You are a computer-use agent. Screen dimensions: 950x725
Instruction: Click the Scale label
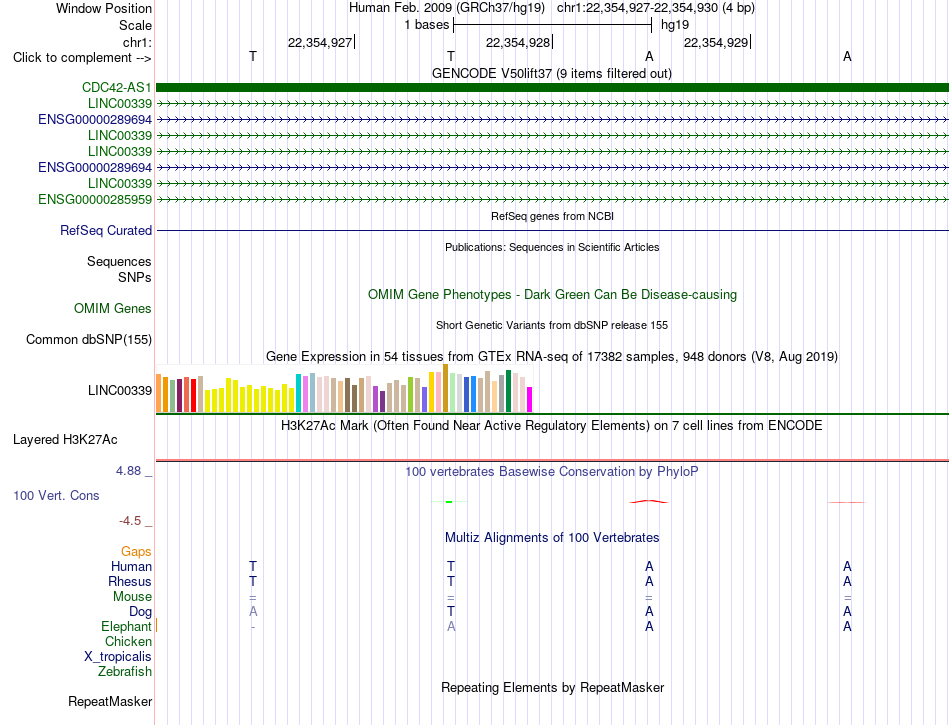[x=135, y=26]
